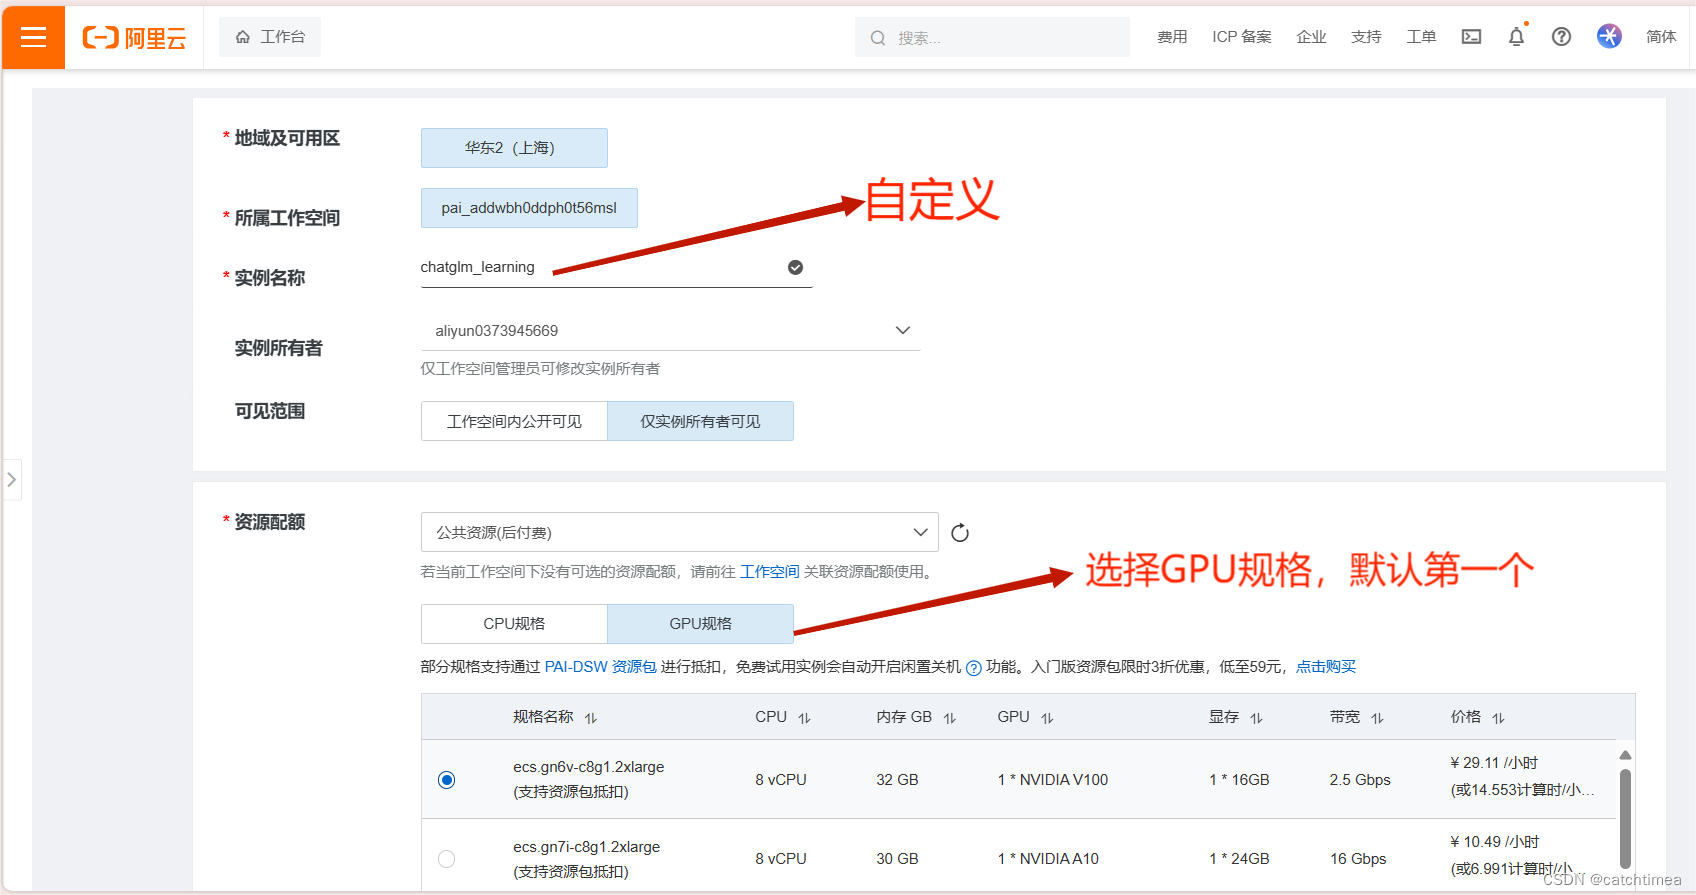Refresh the resource quota list

[960, 533]
